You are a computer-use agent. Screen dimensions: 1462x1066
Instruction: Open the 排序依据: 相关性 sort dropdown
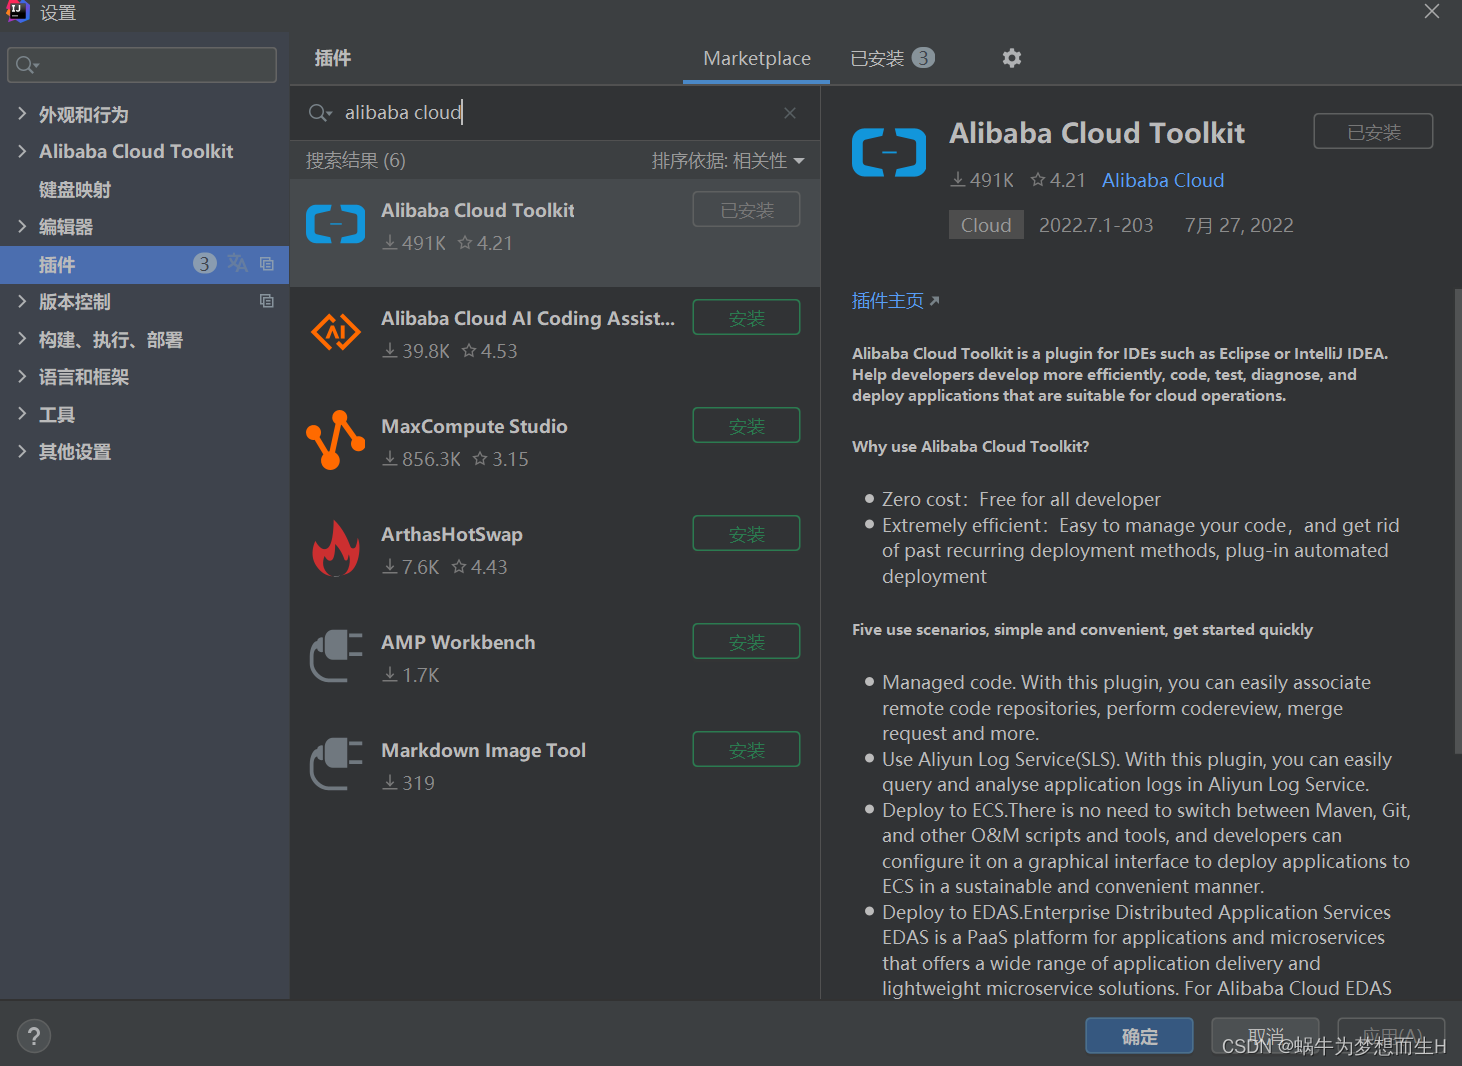728,161
